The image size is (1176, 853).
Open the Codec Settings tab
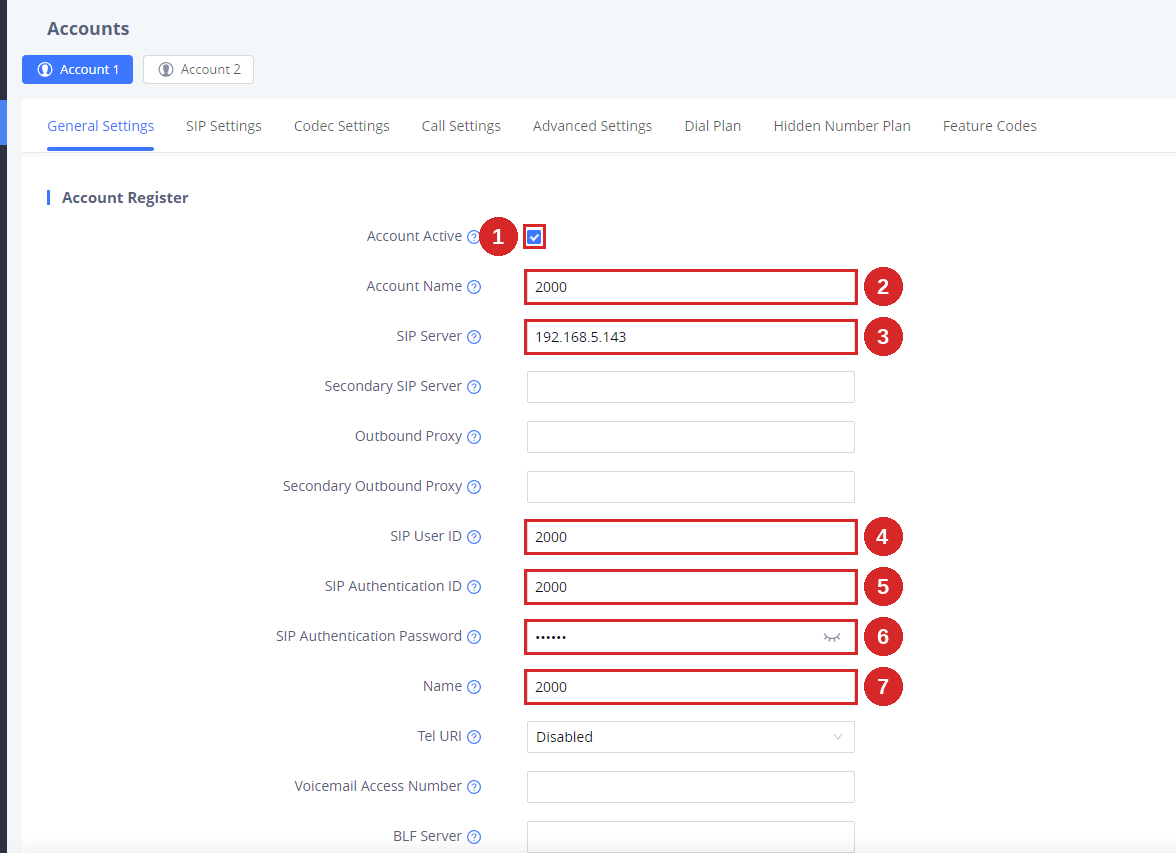point(341,126)
